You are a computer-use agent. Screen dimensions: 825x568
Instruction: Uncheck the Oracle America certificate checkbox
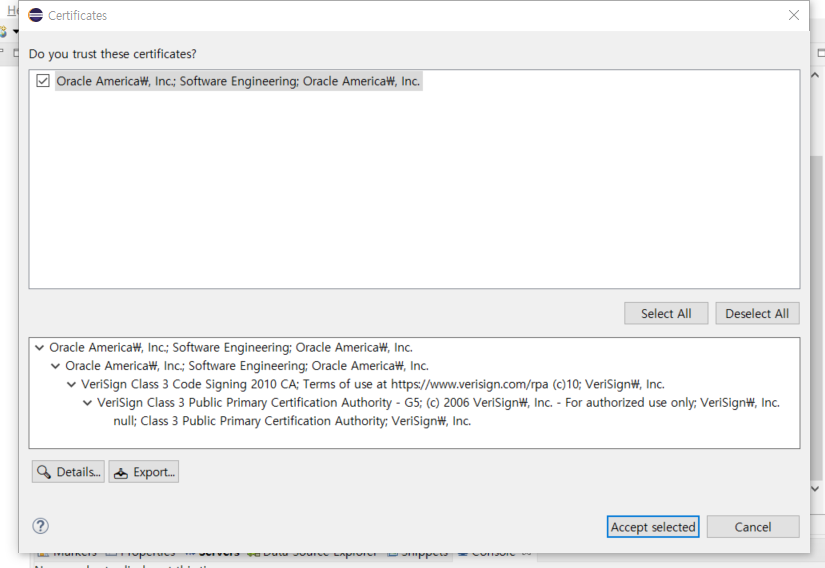[x=43, y=81]
